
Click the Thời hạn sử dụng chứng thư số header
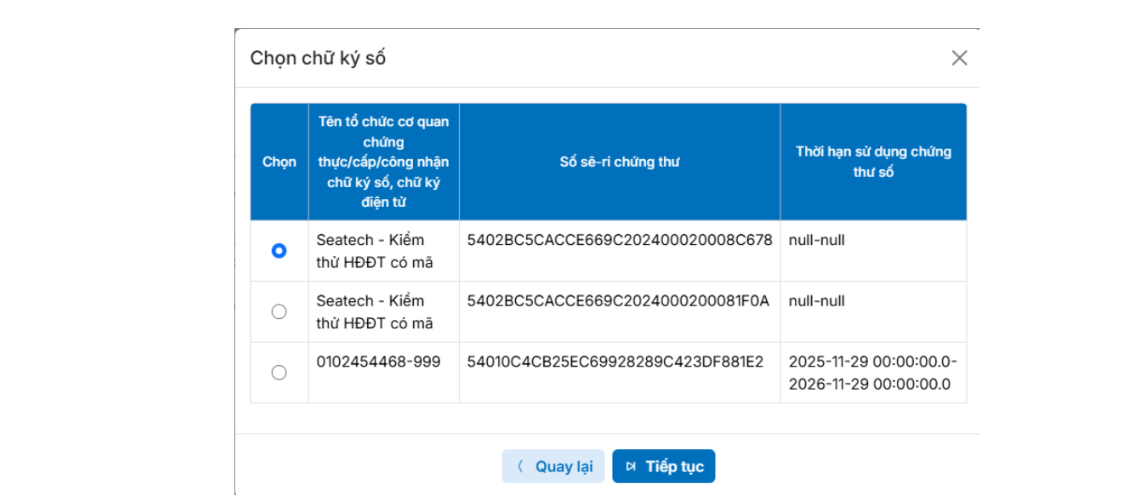pos(873,162)
